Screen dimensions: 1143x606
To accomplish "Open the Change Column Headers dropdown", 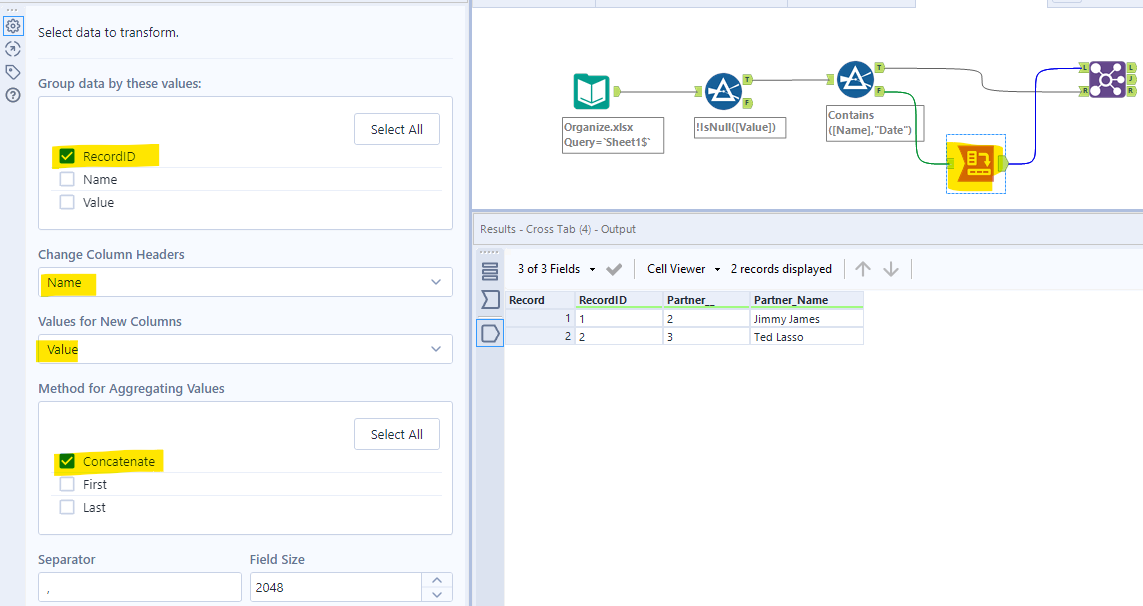I will coord(435,282).
